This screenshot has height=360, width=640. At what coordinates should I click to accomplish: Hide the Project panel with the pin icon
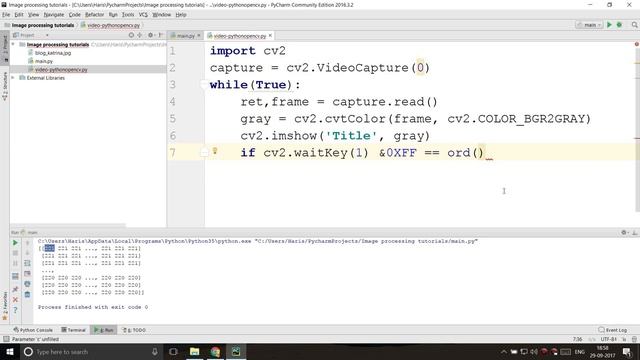tap(160, 35)
